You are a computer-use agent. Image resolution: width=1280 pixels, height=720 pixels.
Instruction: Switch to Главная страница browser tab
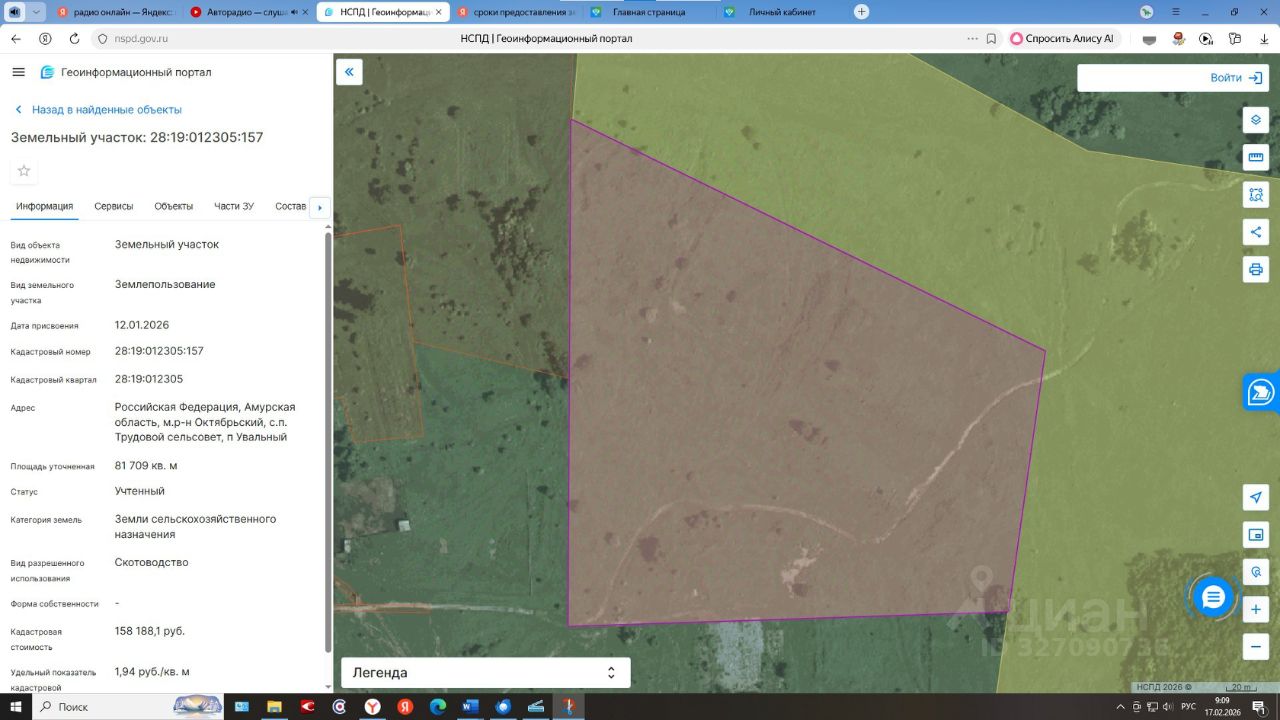649,12
